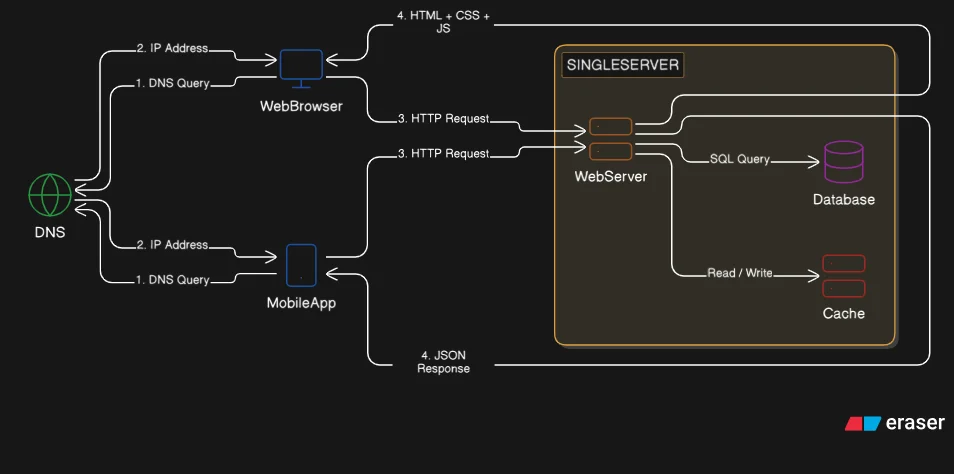
Task: Click the SQL Query connector label
Action: (740, 159)
